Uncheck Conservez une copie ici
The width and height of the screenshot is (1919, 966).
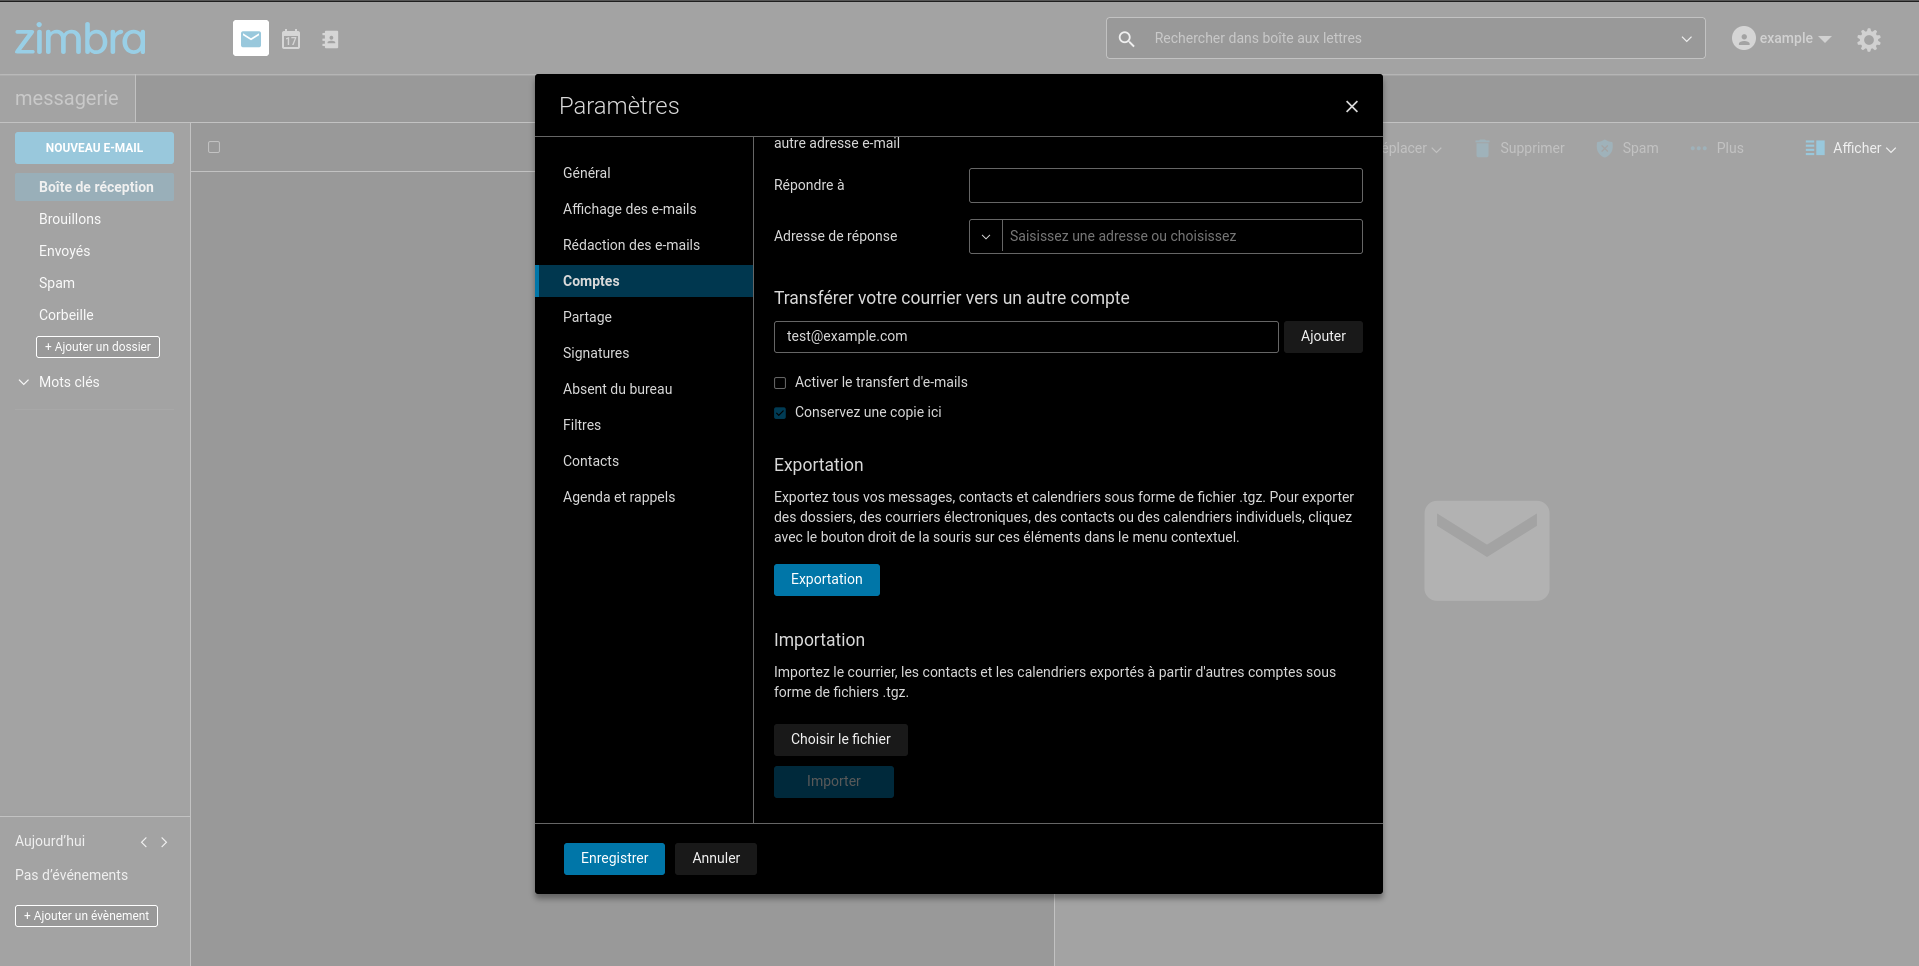[x=780, y=412]
